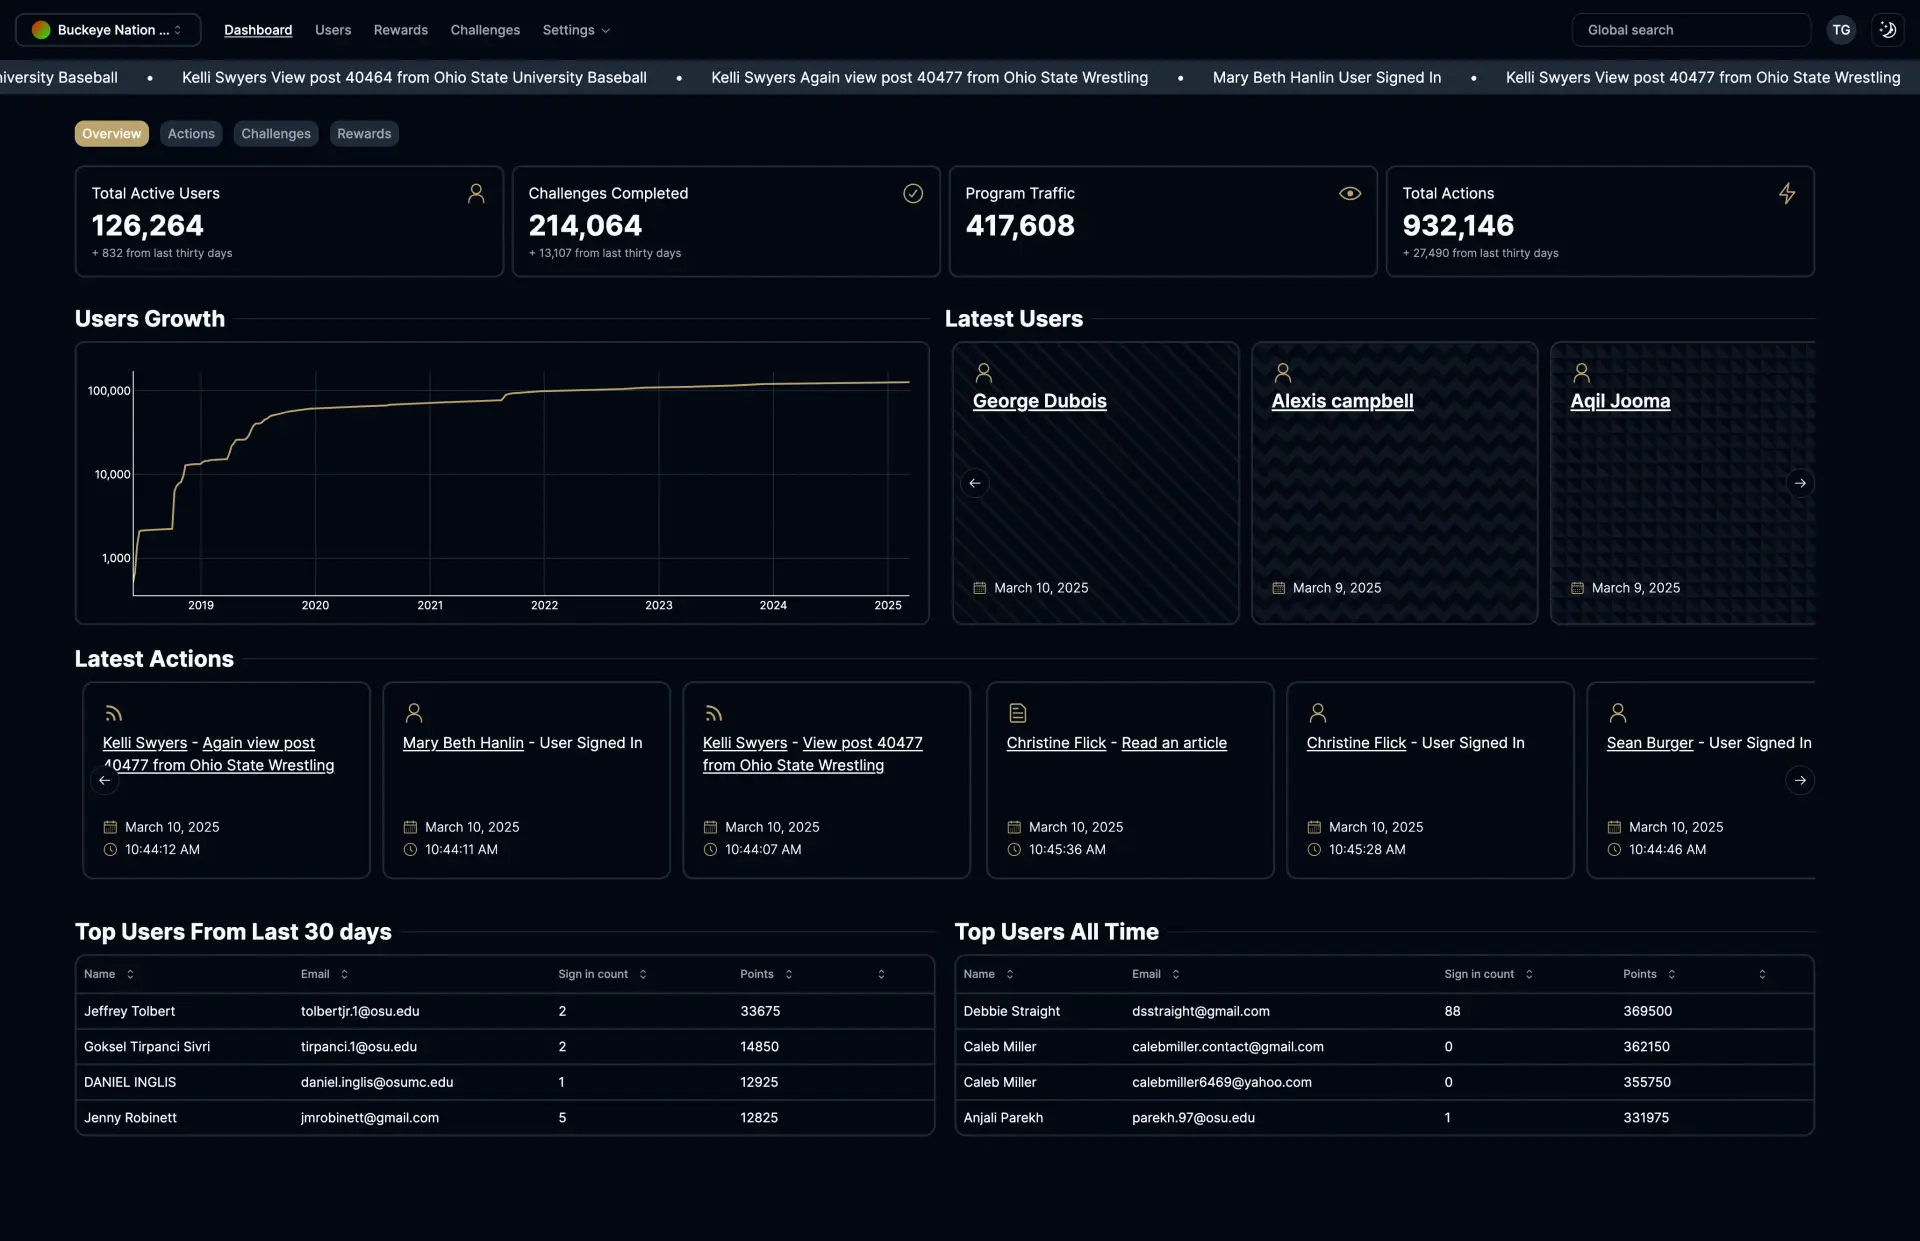Open George Dubois user profile link
The width and height of the screenshot is (1920, 1241).
coord(1039,401)
